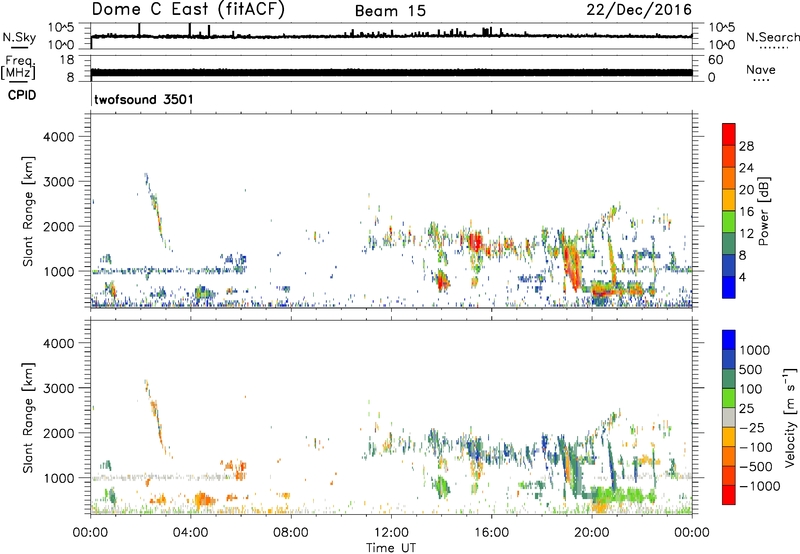The width and height of the screenshot is (800, 554).
Task: Click the "-25" label on velocity colorbar
Action: point(752,428)
